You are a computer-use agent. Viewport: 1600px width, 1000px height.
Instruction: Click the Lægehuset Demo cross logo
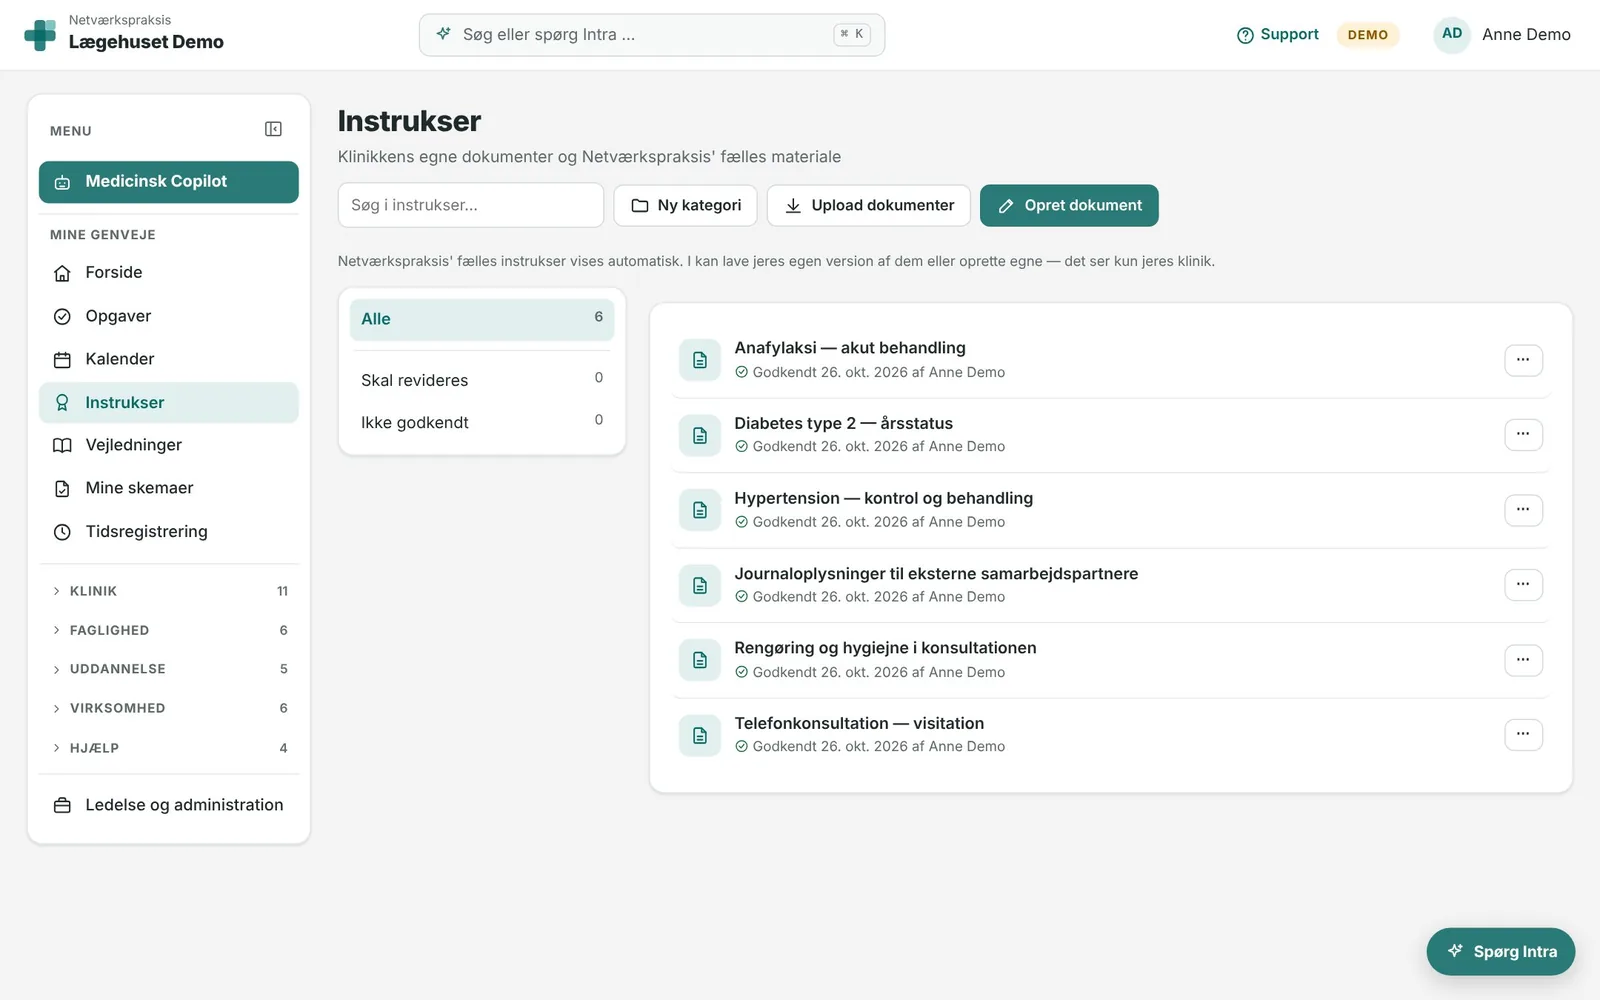pyautogui.click(x=40, y=35)
